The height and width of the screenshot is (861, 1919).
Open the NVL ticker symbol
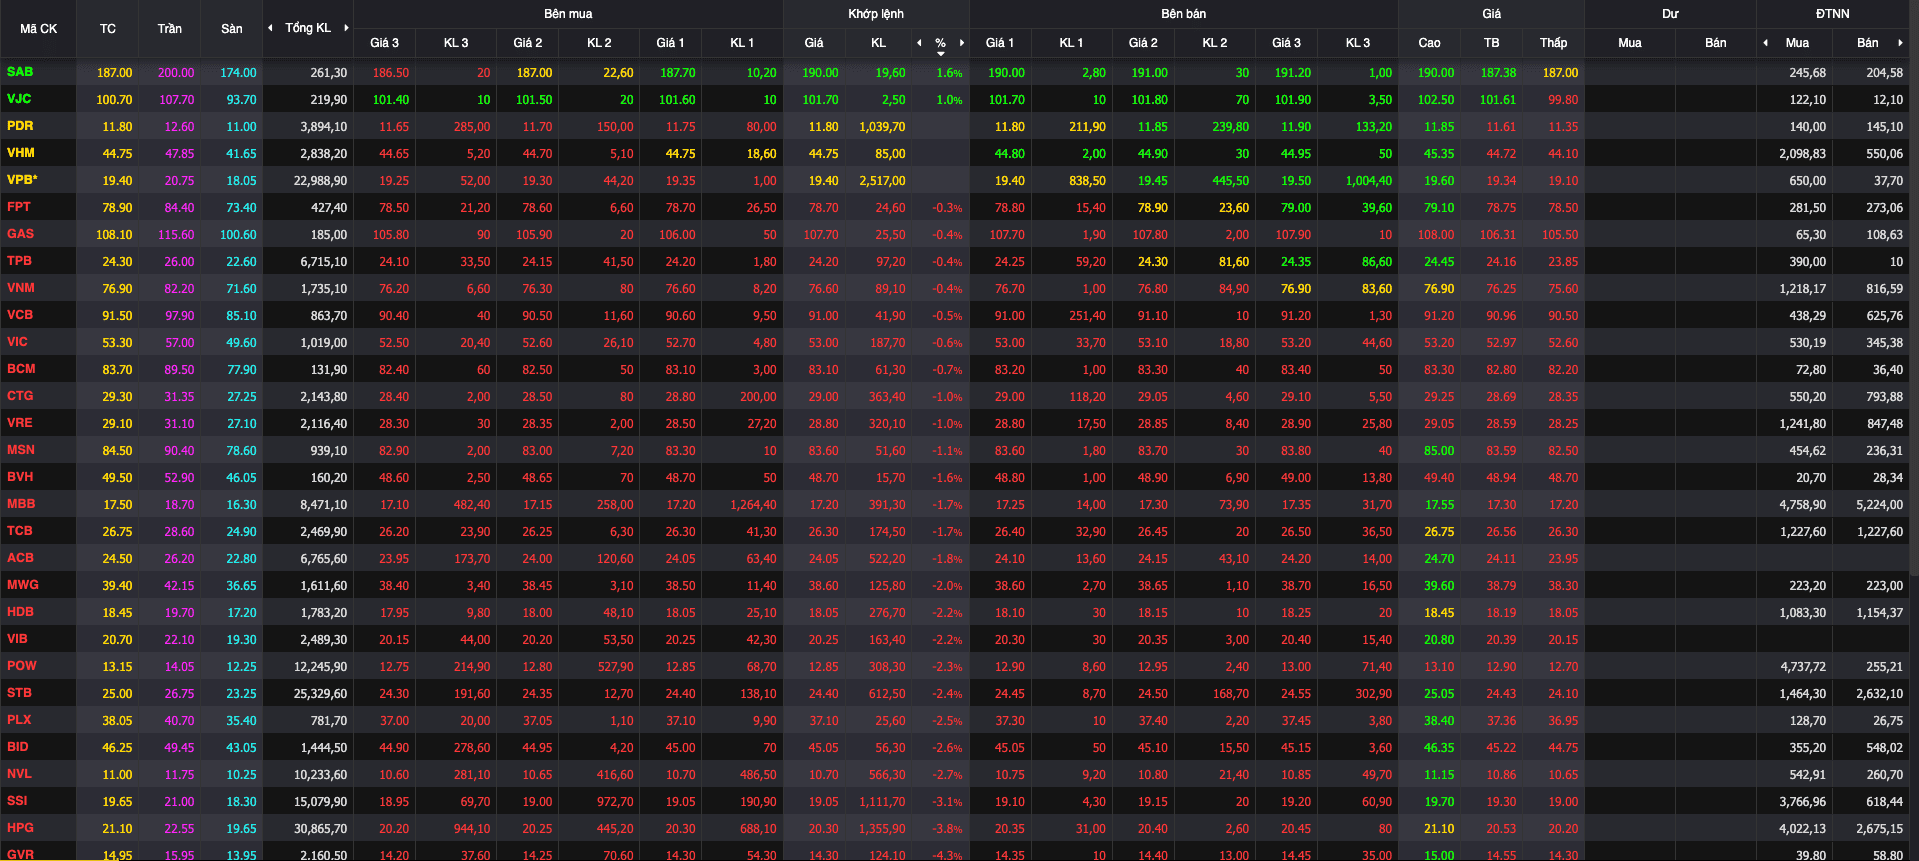[x=19, y=774]
